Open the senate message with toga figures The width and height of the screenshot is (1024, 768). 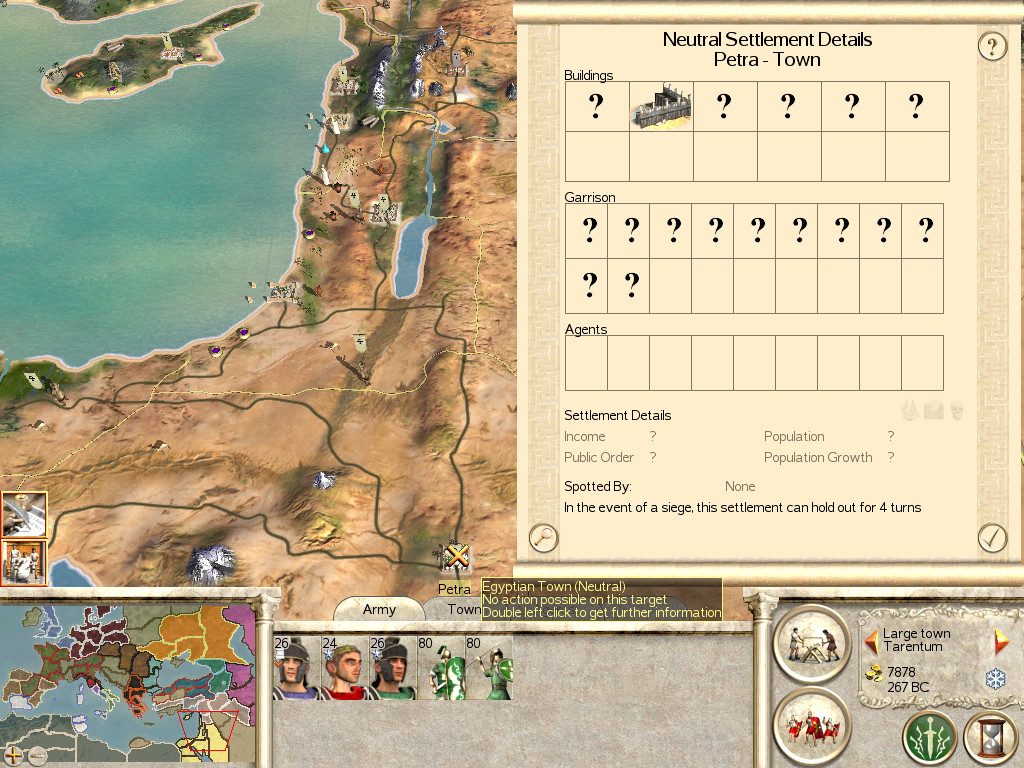click(24, 562)
